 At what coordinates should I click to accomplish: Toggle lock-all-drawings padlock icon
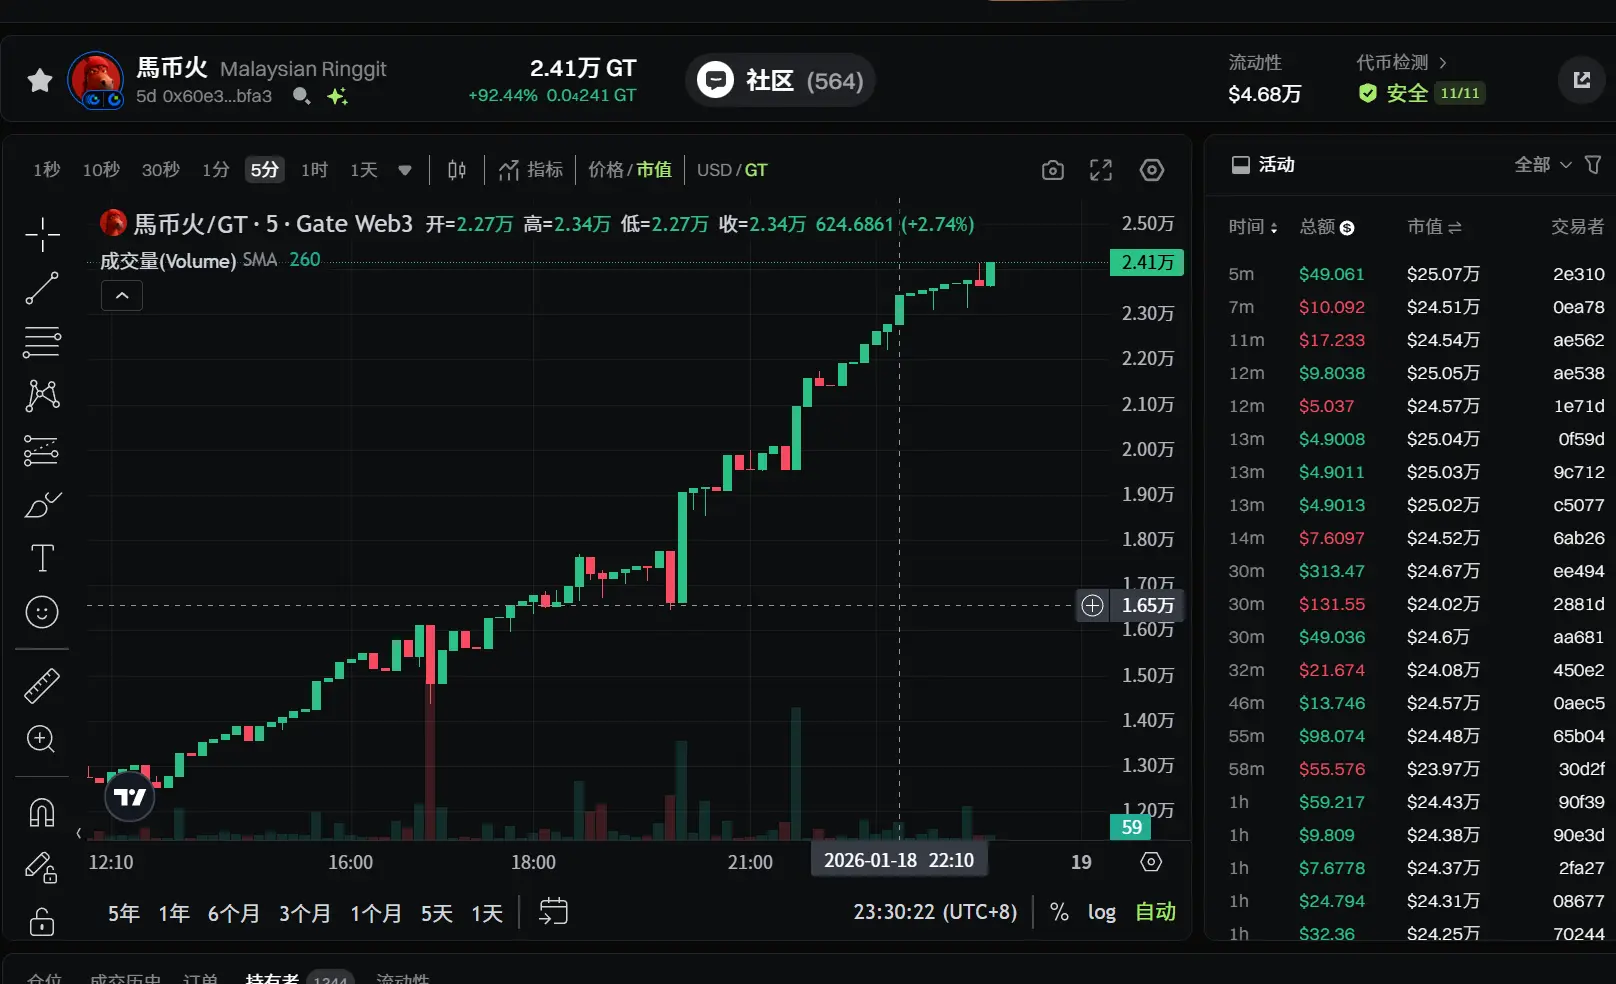coord(42,921)
